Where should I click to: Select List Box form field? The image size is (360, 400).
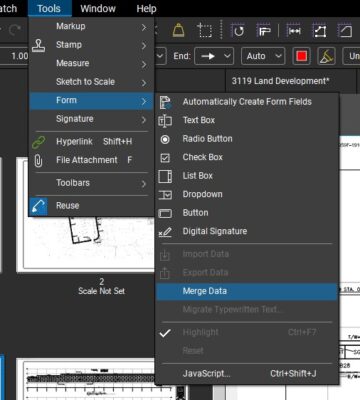click(247, 176)
